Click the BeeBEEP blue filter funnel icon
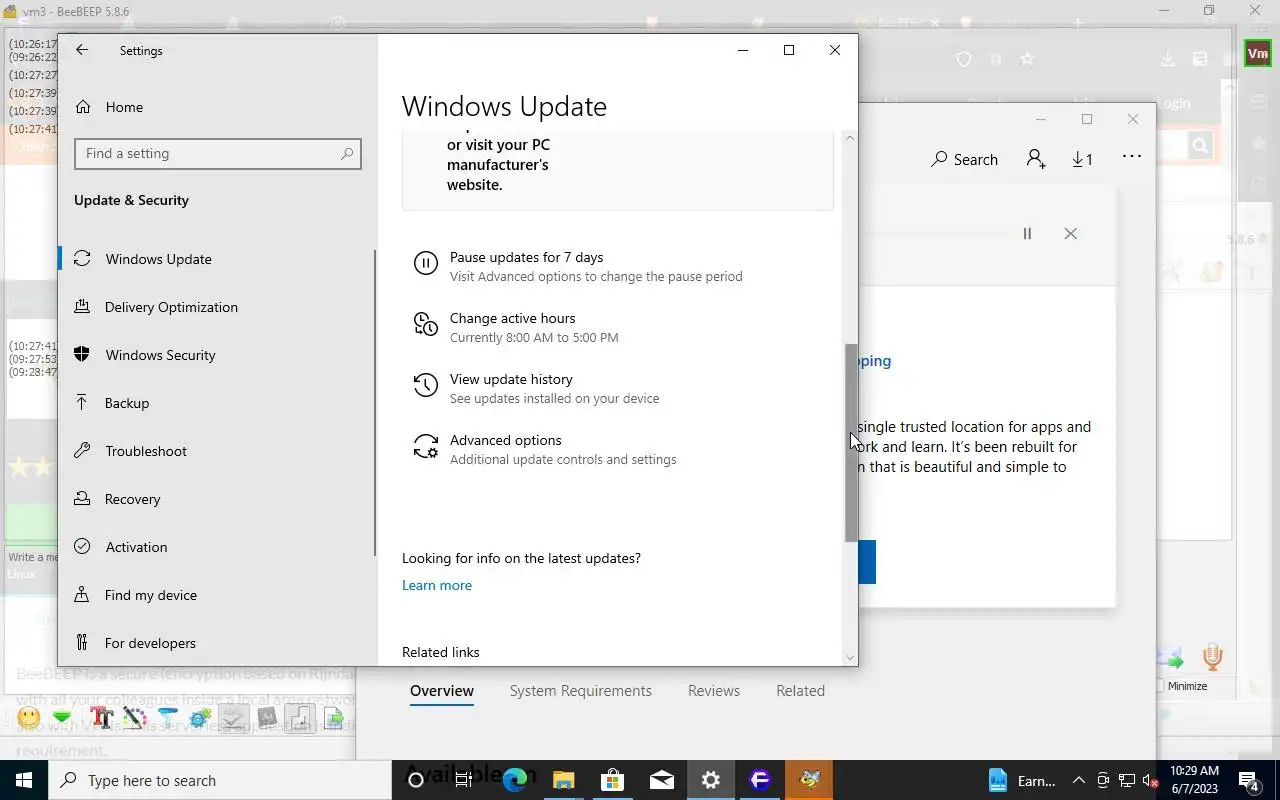The width and height of the screenshot is (1280, 800). 167,717
